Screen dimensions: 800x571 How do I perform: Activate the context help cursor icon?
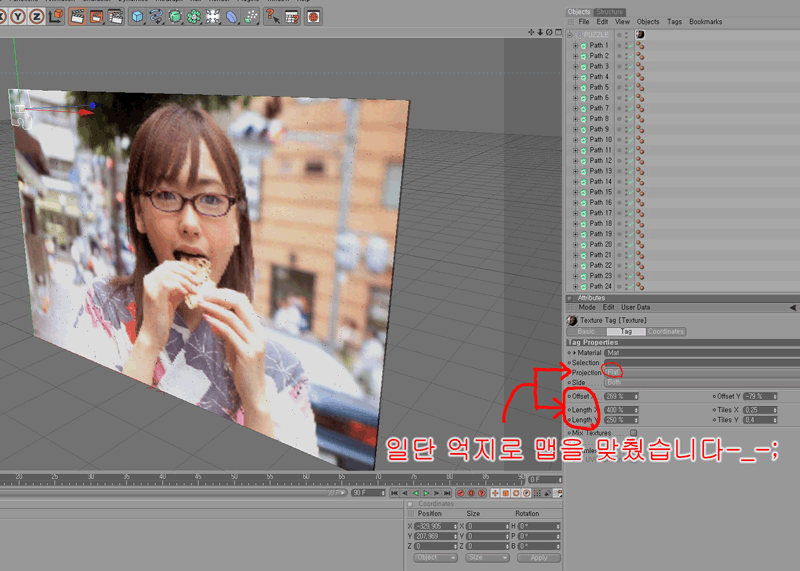(x=273, y=17)
